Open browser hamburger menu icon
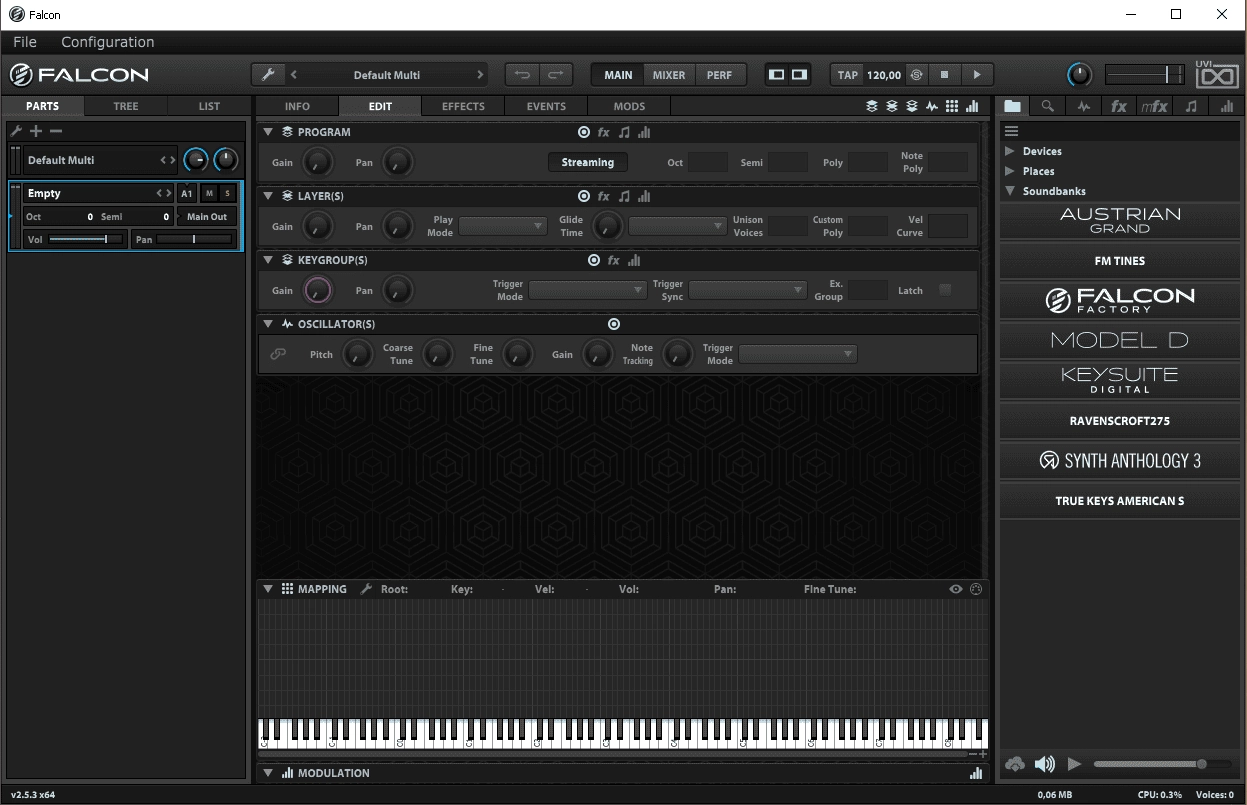 (1011, 131)
